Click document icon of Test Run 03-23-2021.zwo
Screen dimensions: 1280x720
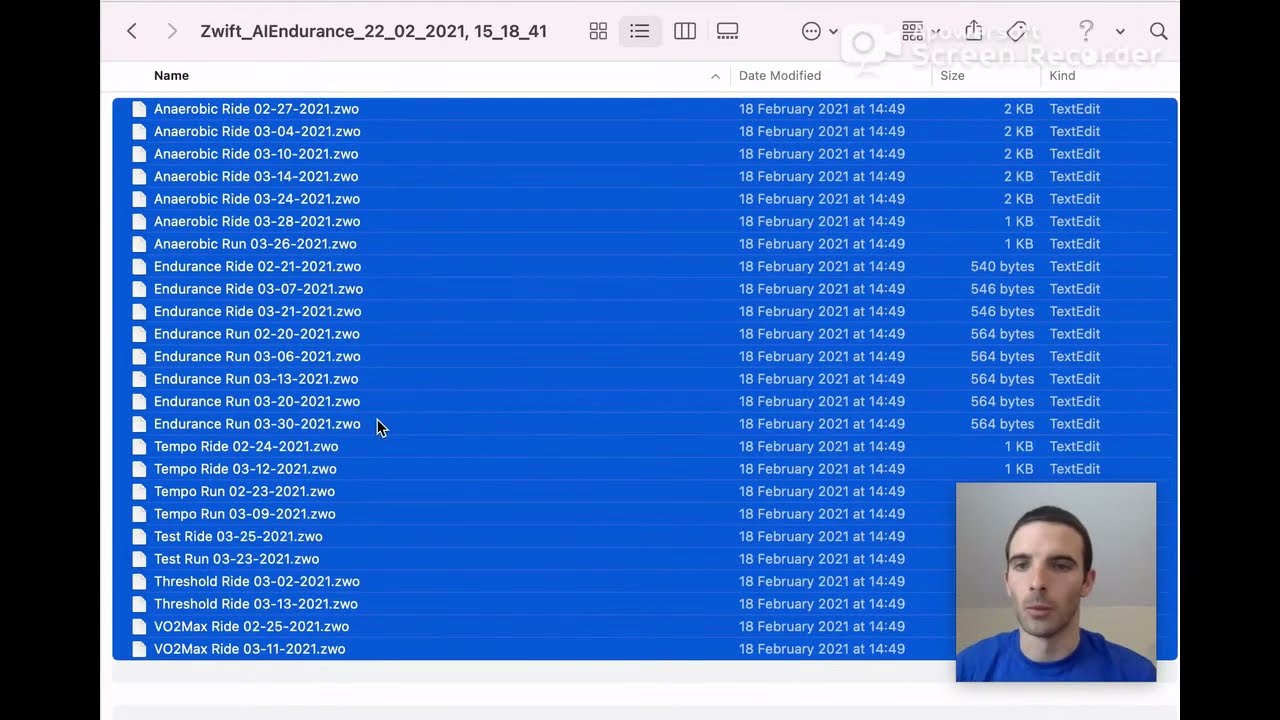click(139, 559)
